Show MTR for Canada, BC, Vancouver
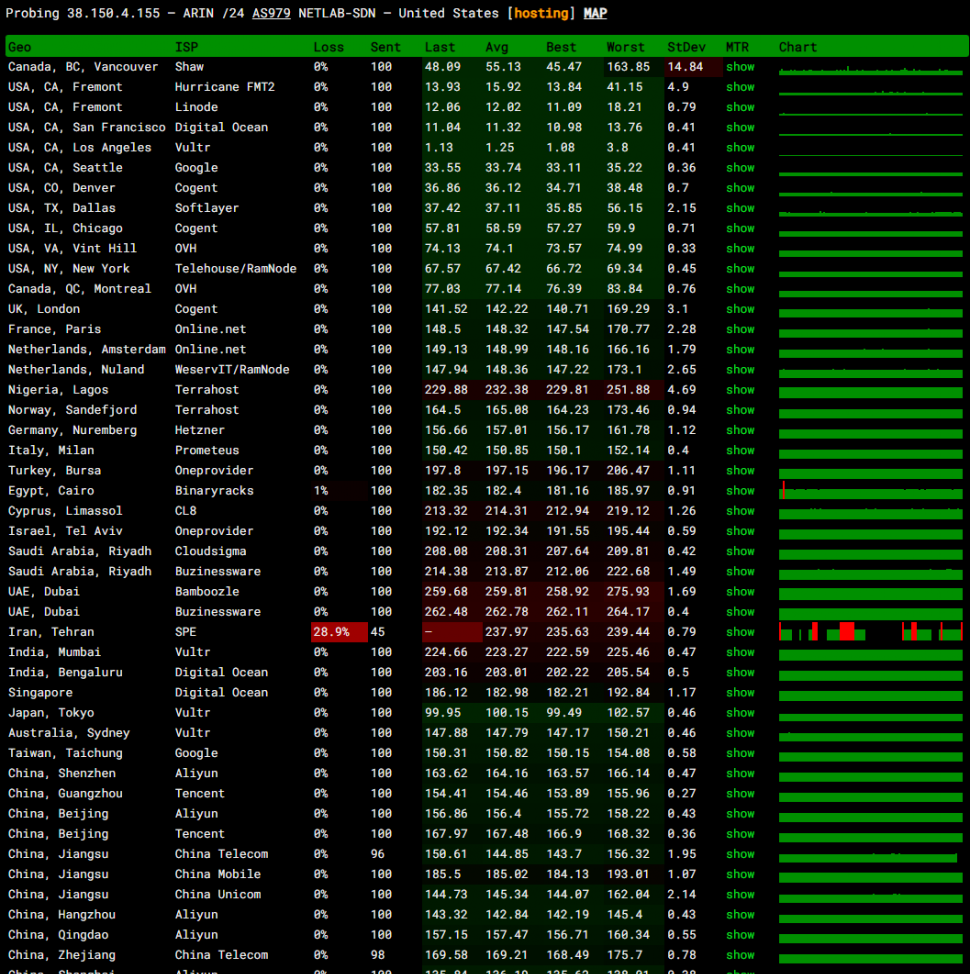This screenshot has height=974, width=970. click(x=740, y=67)
